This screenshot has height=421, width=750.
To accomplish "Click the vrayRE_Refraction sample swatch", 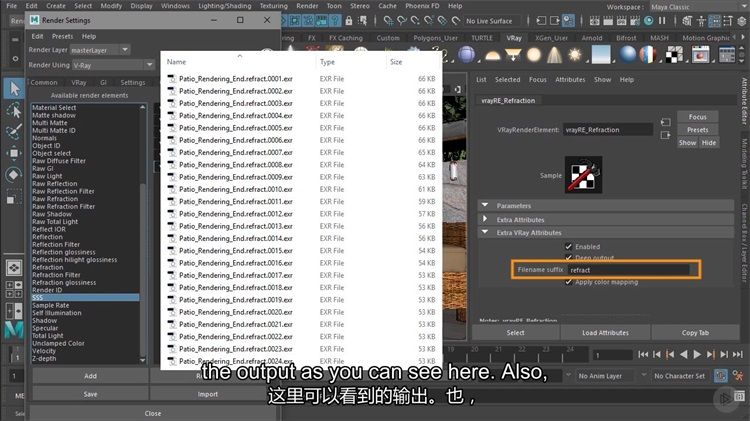I will coord(583,175).
